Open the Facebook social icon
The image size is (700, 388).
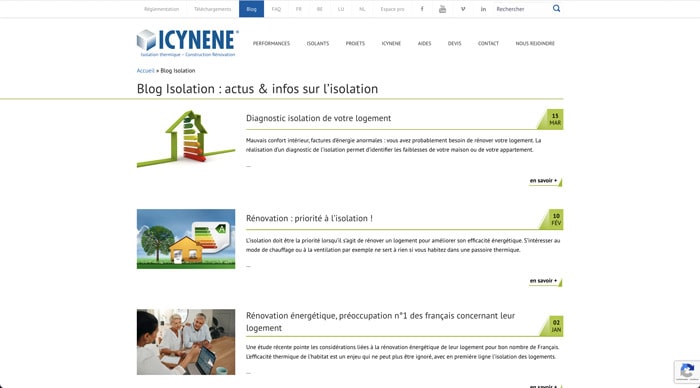tap(422, 9)
